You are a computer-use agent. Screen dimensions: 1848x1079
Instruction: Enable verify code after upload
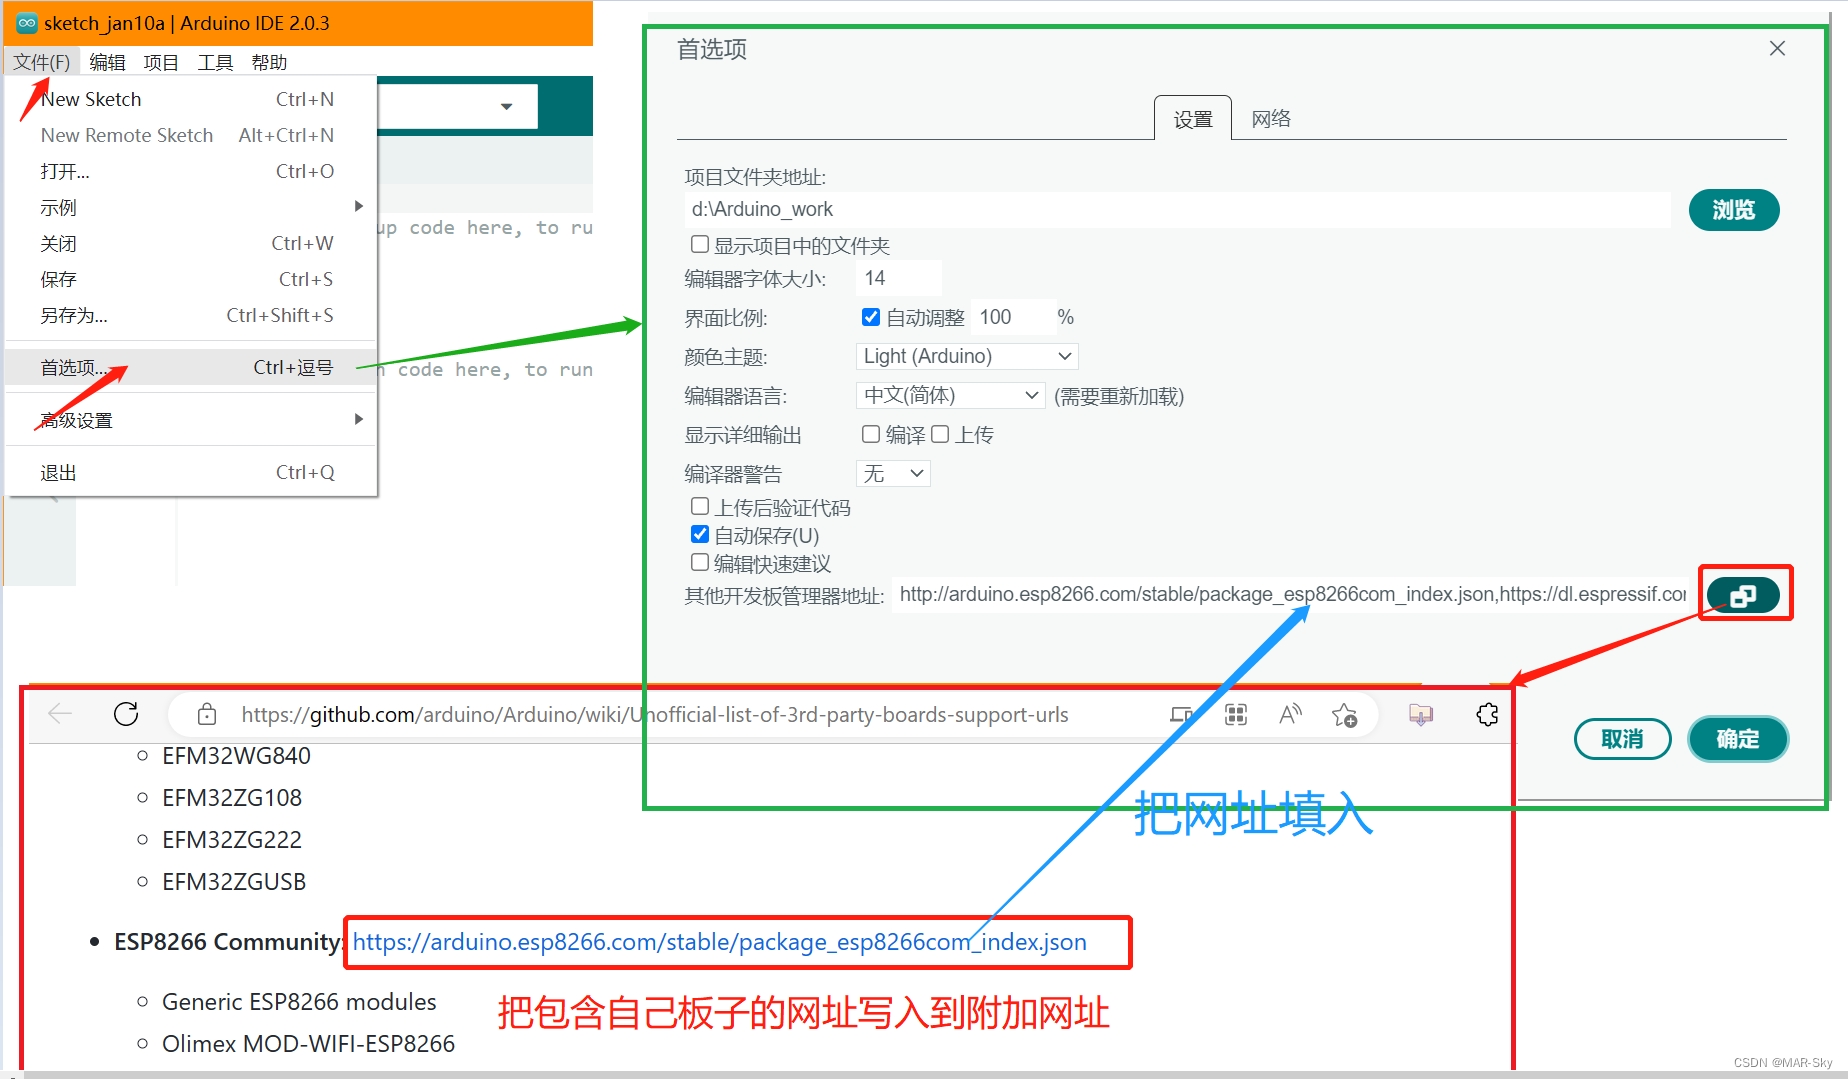click(x=700, y=507)
